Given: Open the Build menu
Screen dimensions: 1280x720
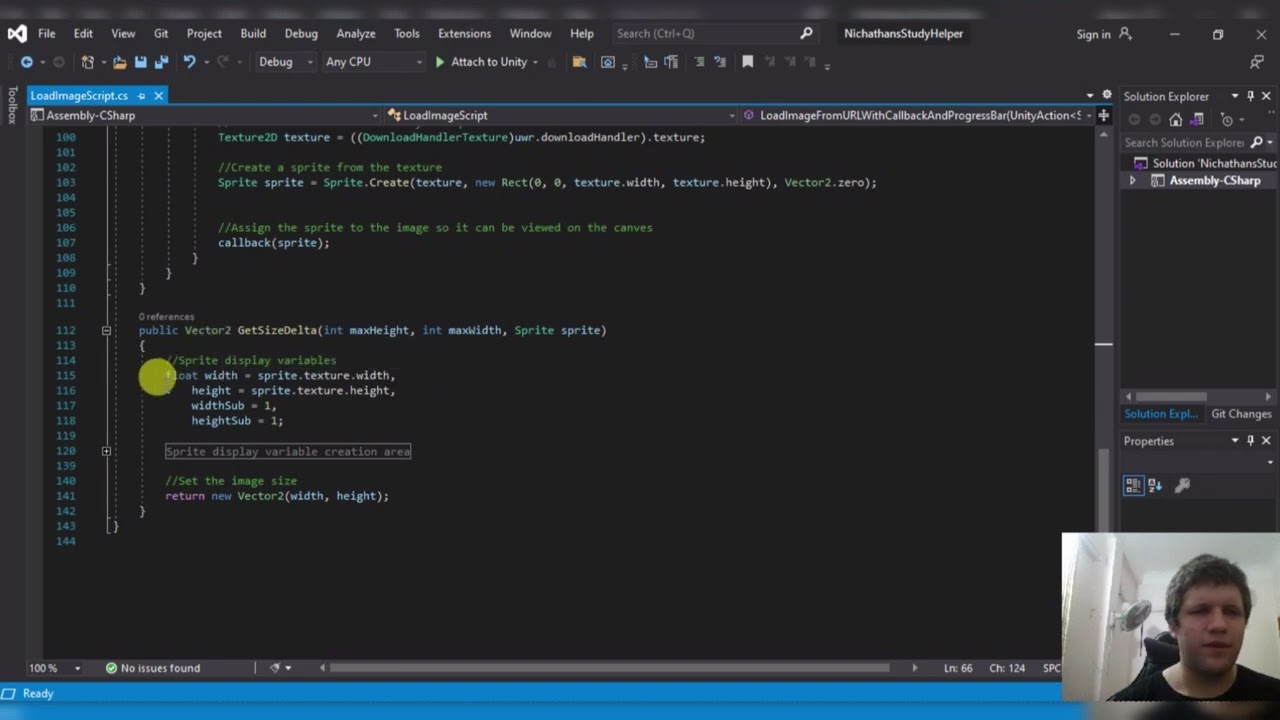Looking at the screenshot, I should [x=253, y=33].
